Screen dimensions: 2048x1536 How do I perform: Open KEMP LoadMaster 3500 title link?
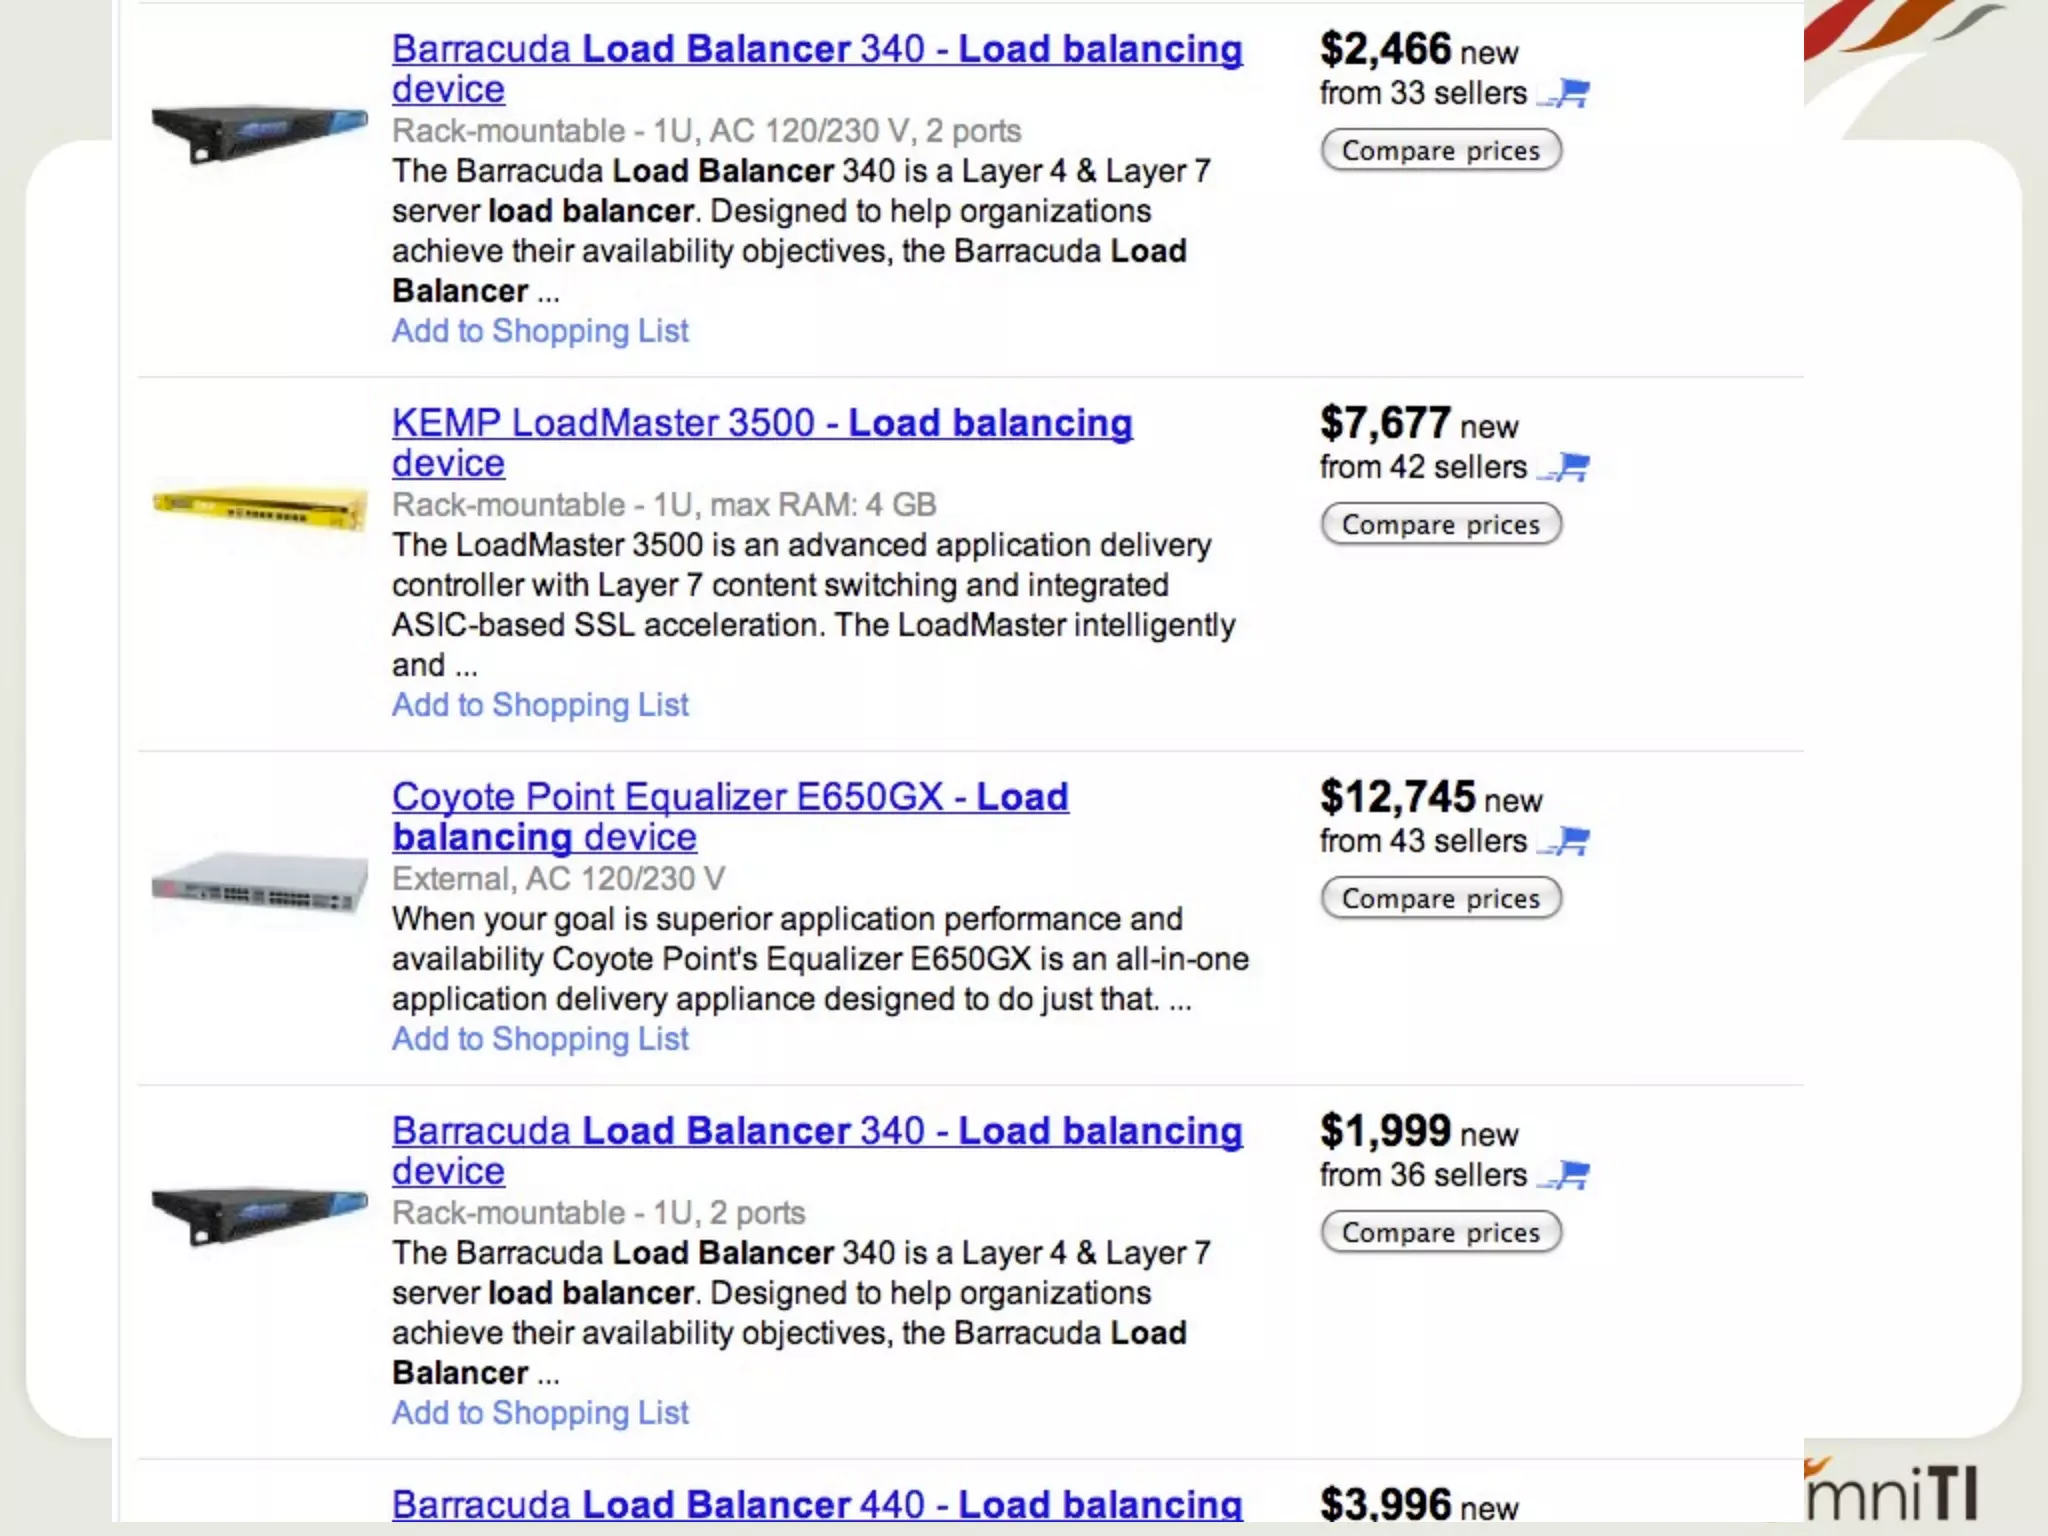[761, 424]
